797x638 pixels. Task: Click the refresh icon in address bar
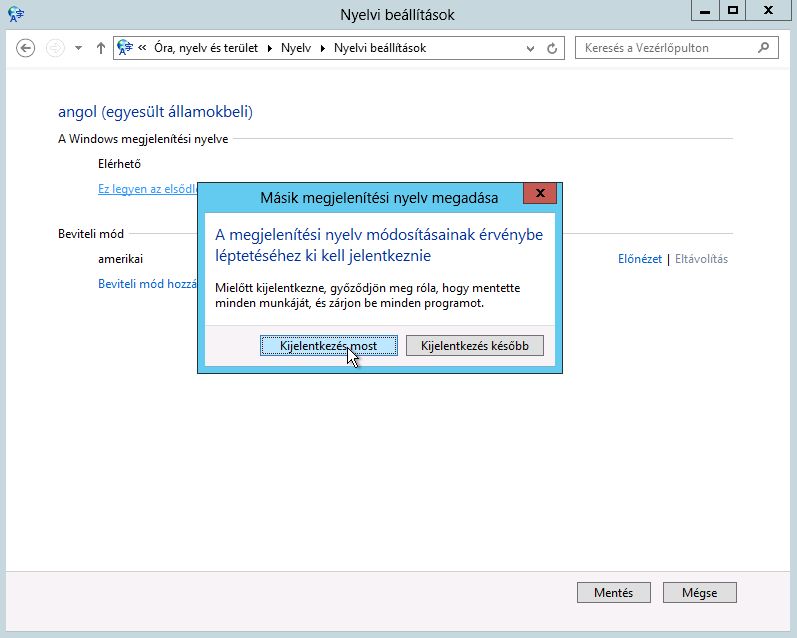(553, 48)
